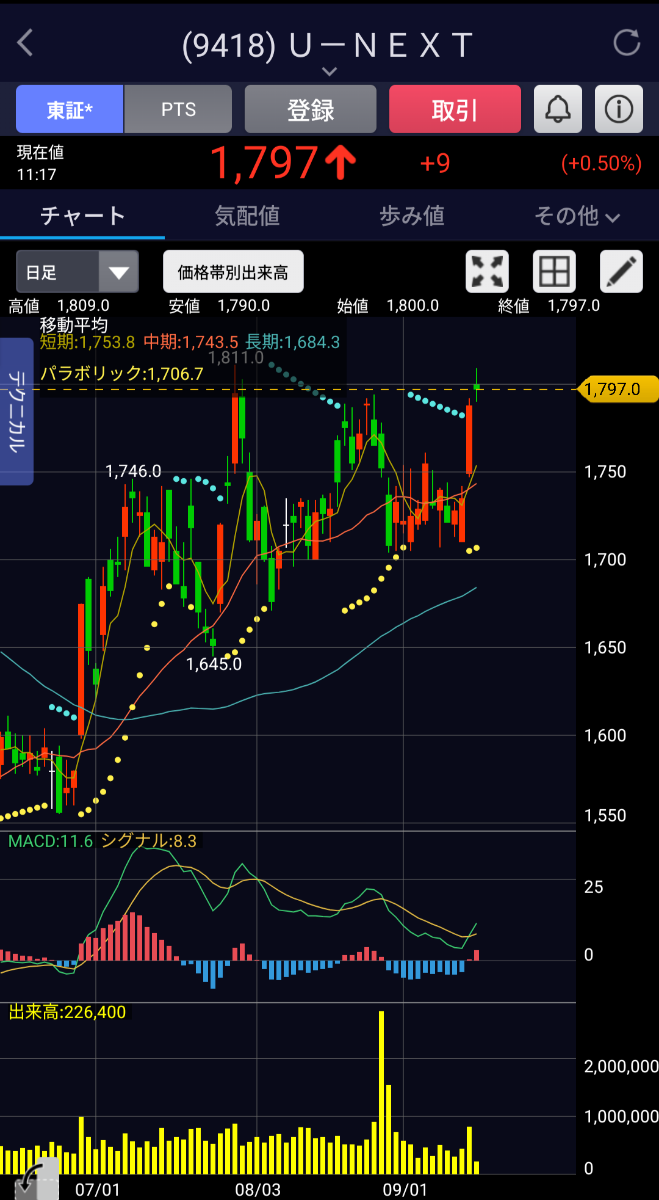Viewport: 659px width, 1200px height.
Task: Tap the 中期:1,743.5 moving average label
Action: point(191,342)
